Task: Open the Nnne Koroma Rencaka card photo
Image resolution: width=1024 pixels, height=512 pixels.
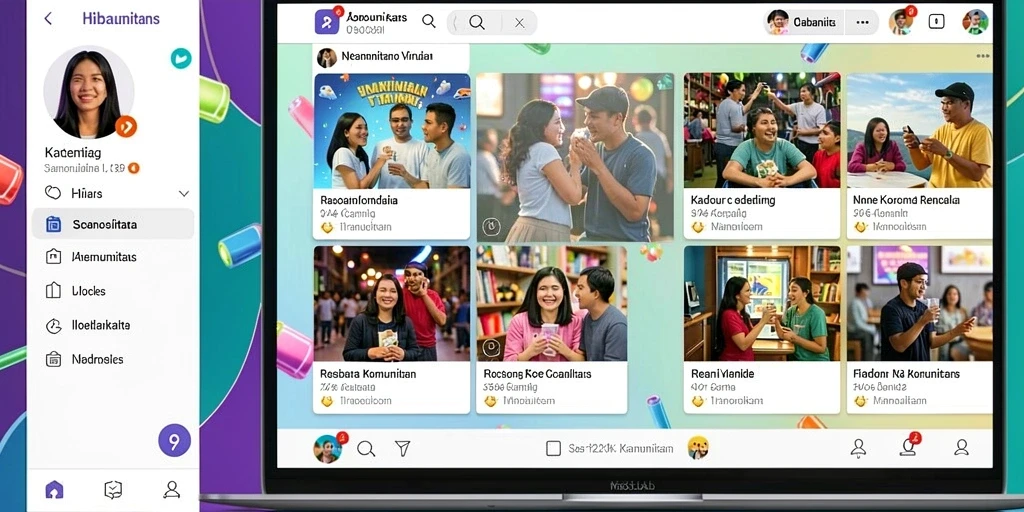Action: 920,131
